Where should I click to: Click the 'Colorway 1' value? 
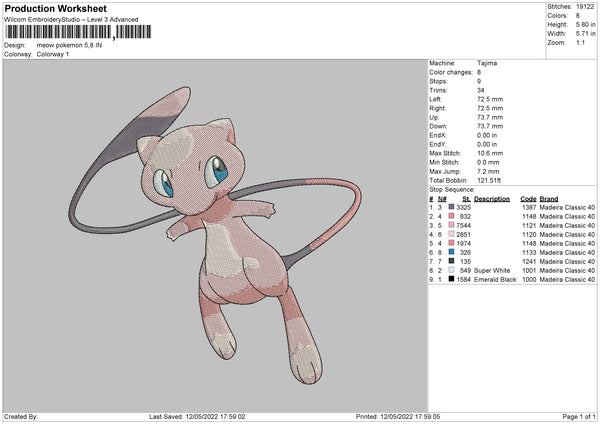(53, 54)
